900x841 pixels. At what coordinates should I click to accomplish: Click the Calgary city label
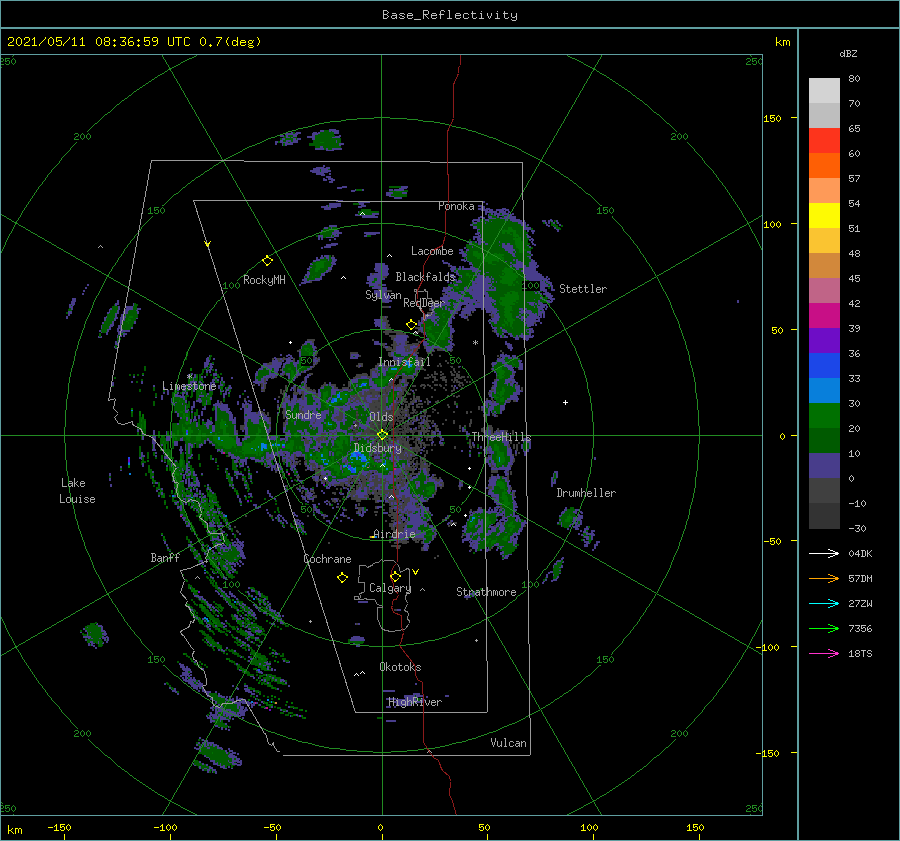[x=390, y=588]
